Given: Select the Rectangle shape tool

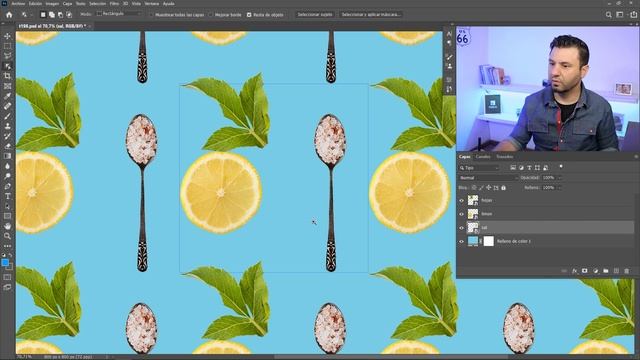Looking at the screenshot, I should (7, 216).
